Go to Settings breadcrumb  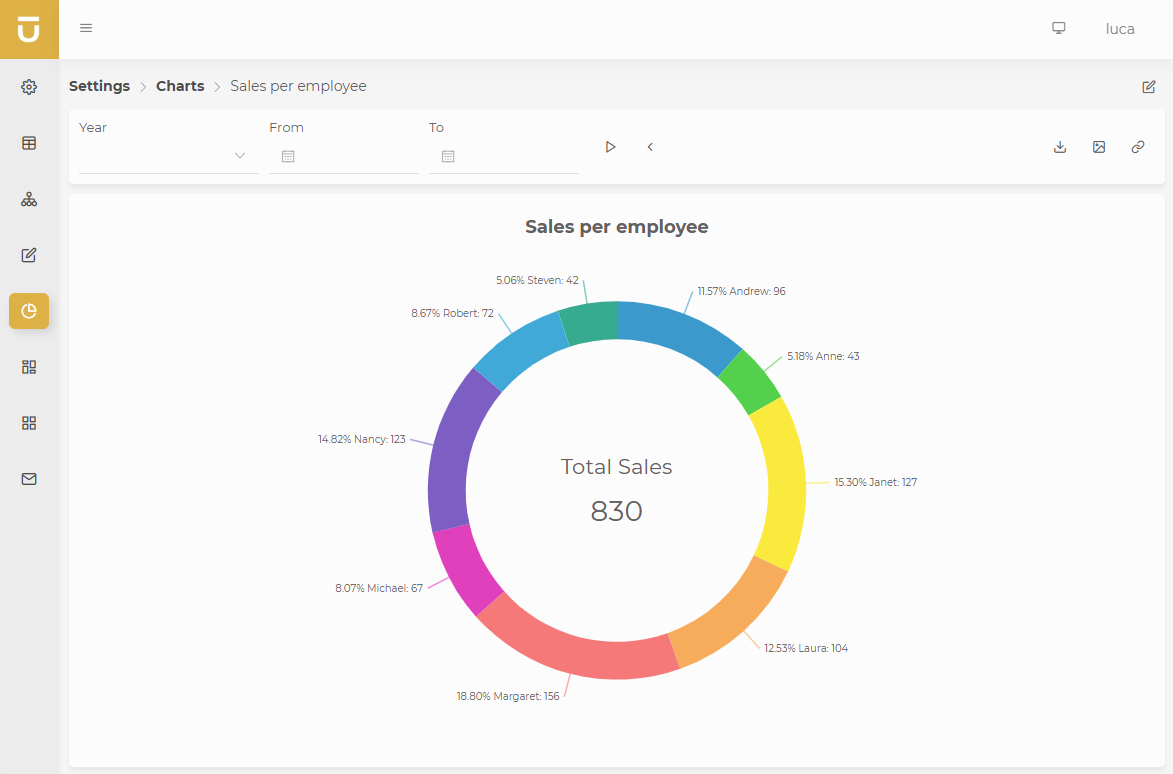pyautogui.click(x=99, y=86)
